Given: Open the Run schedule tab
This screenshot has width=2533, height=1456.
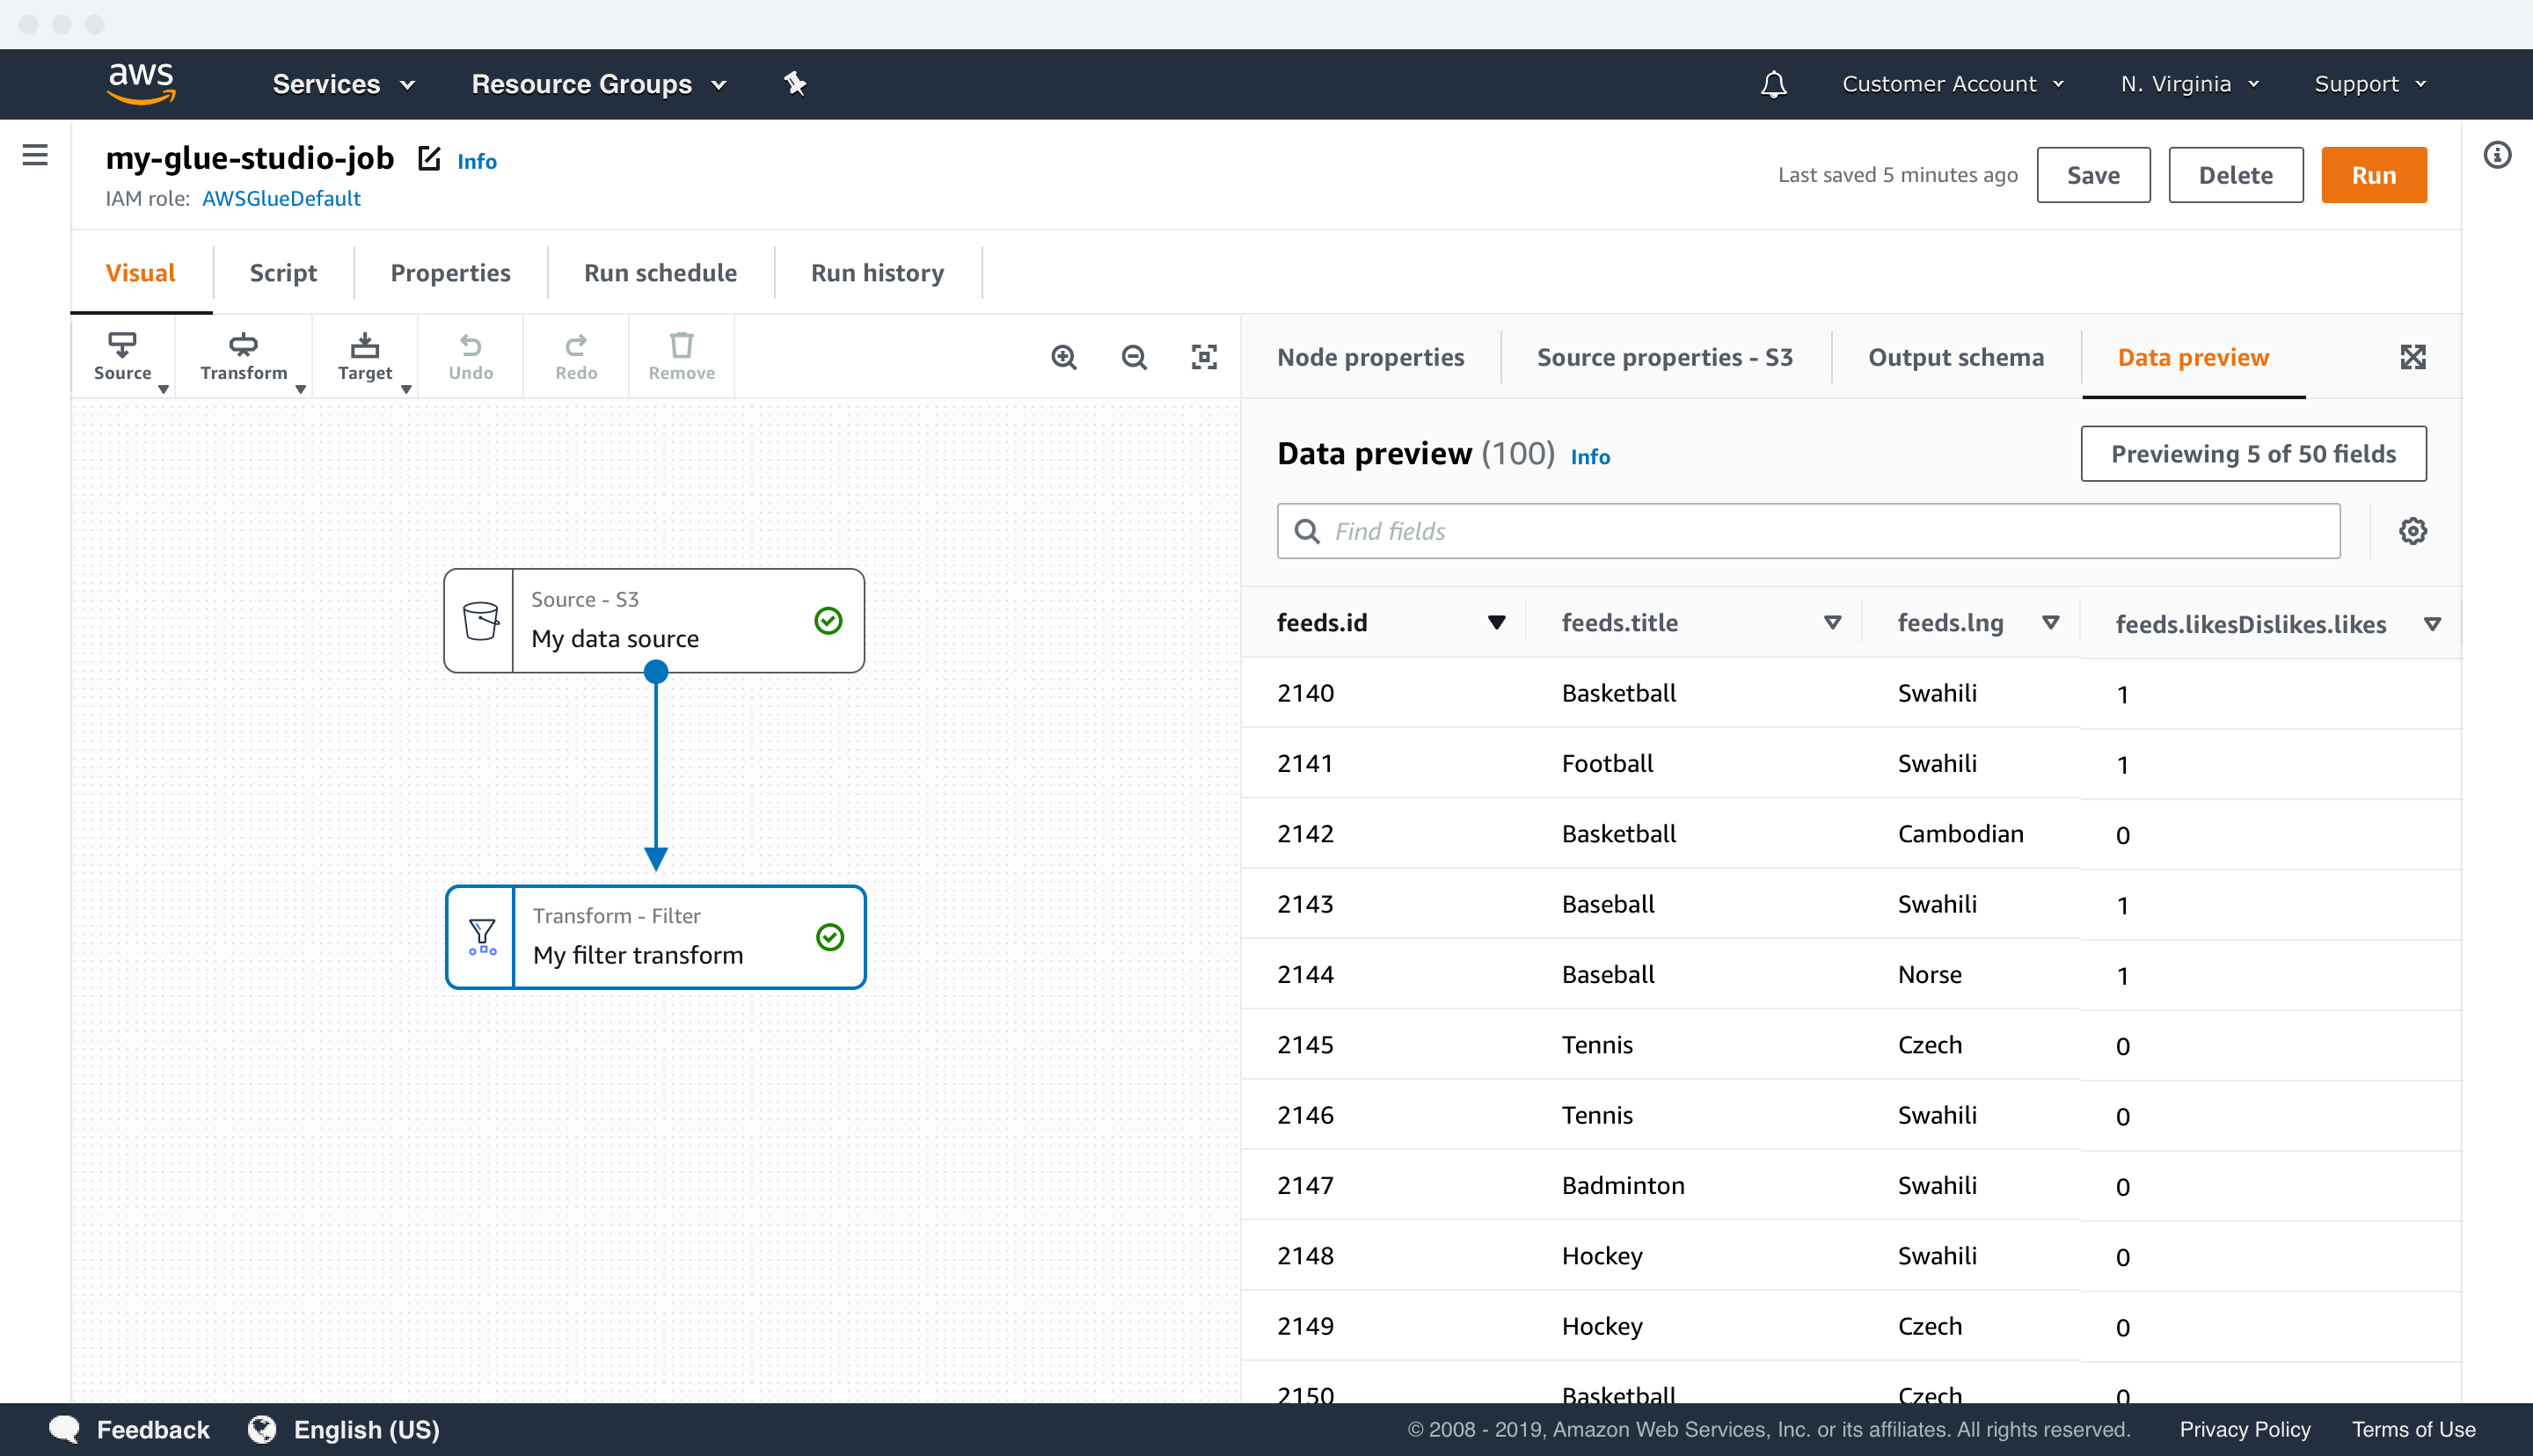Looking at the screenshot, I should (x=660, y=272).
